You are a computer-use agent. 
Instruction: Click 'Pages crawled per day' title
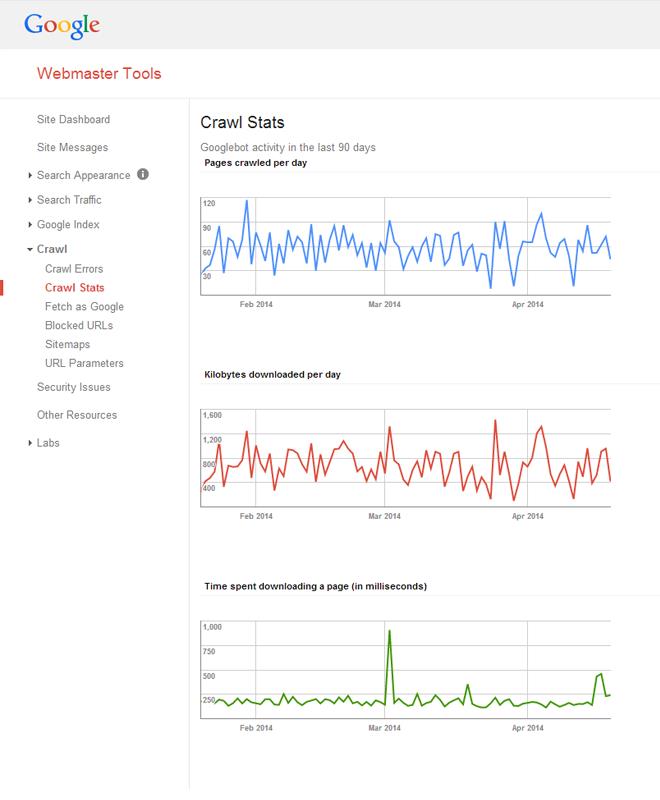click(x=256, y=163)
